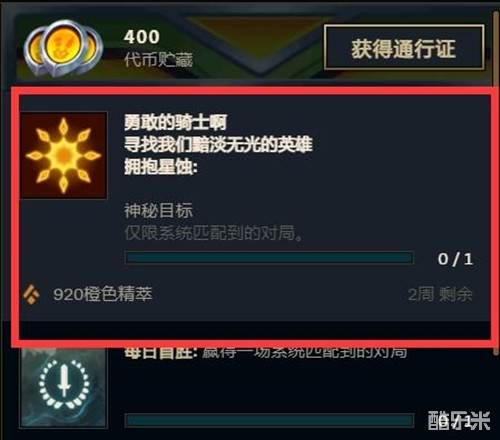Click the 神秘目标 objective text
The height and width of the screenshot is (440, 500).
click(x=158, y=211)
